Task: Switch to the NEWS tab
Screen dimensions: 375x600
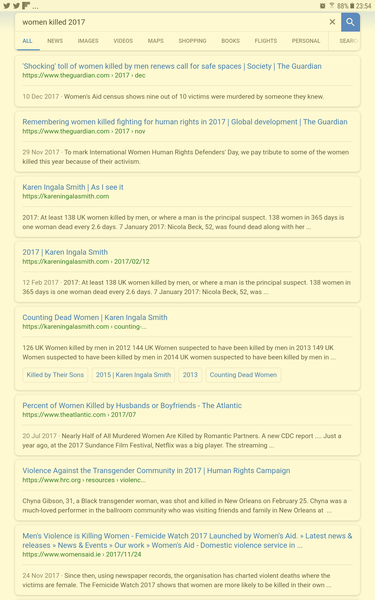Action: click(55, 41)
